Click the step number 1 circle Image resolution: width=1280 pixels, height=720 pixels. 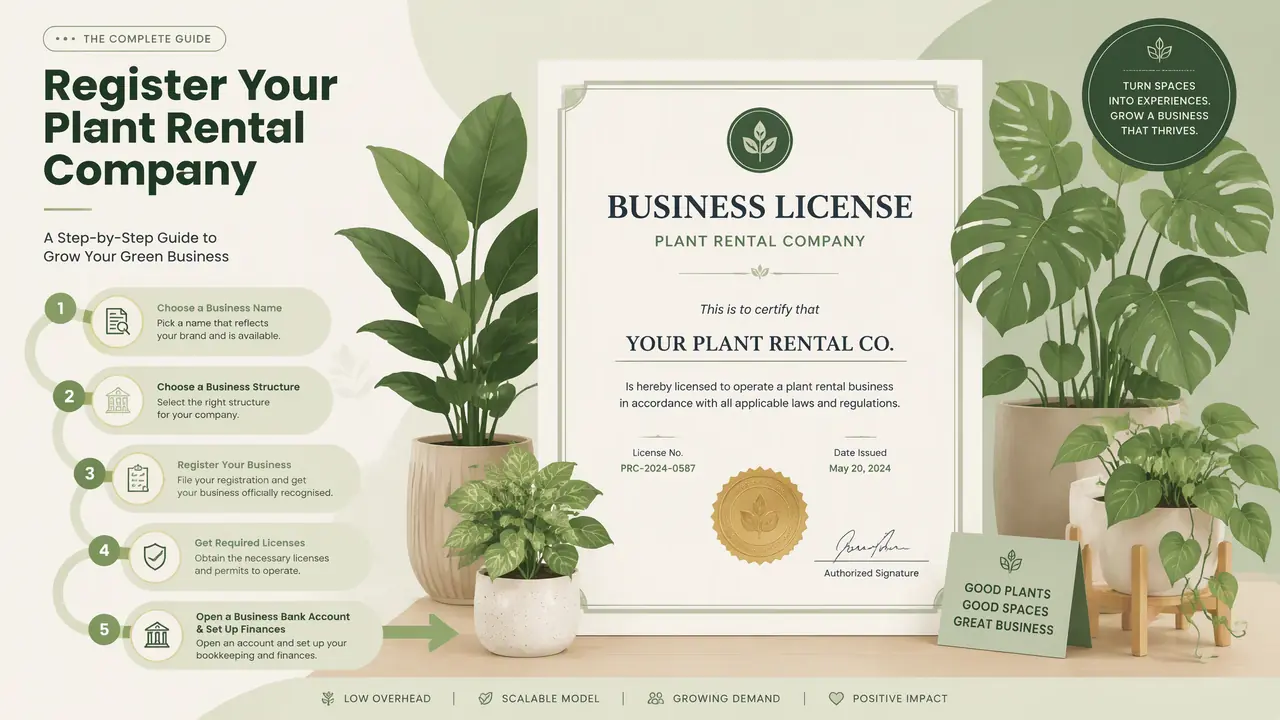click(60, 309)
